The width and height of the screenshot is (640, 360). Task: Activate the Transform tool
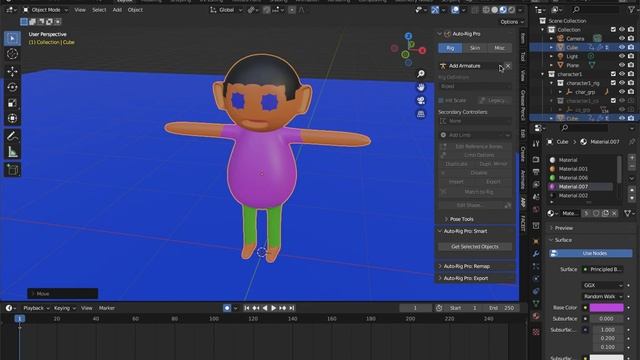pyautogui.click(x=12, y=118)
